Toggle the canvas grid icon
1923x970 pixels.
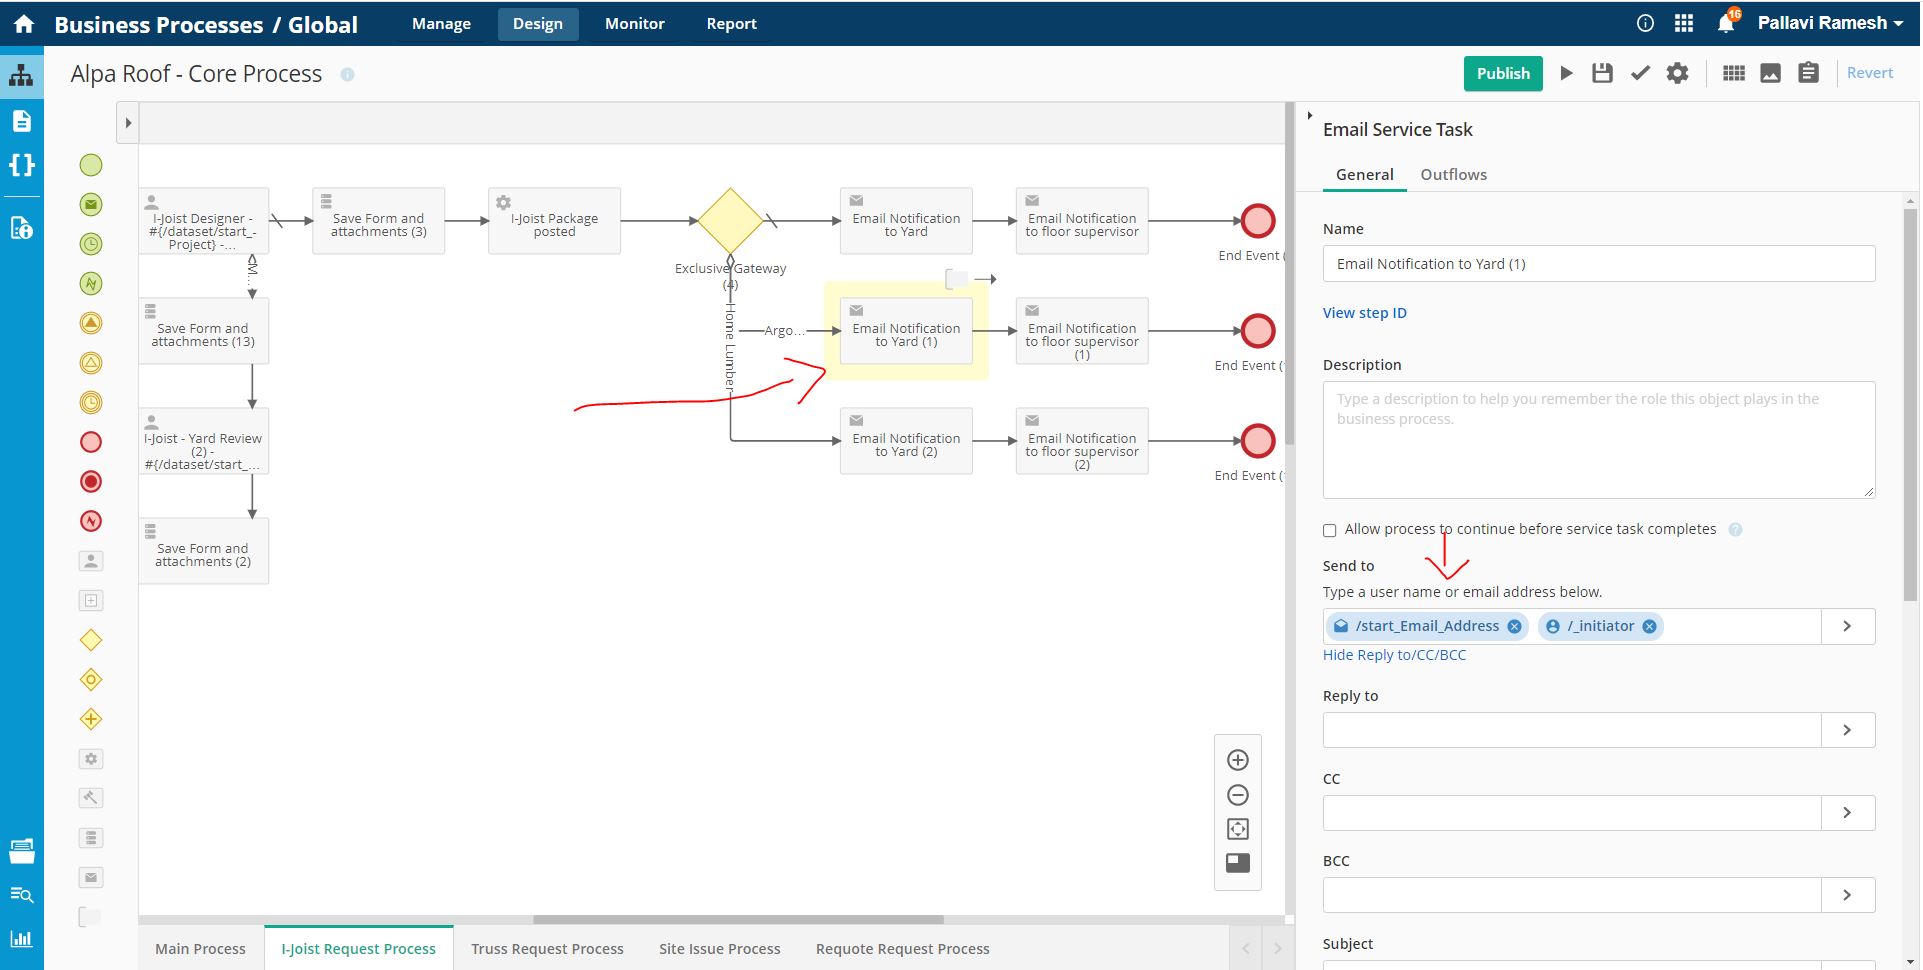point(1733,72)
